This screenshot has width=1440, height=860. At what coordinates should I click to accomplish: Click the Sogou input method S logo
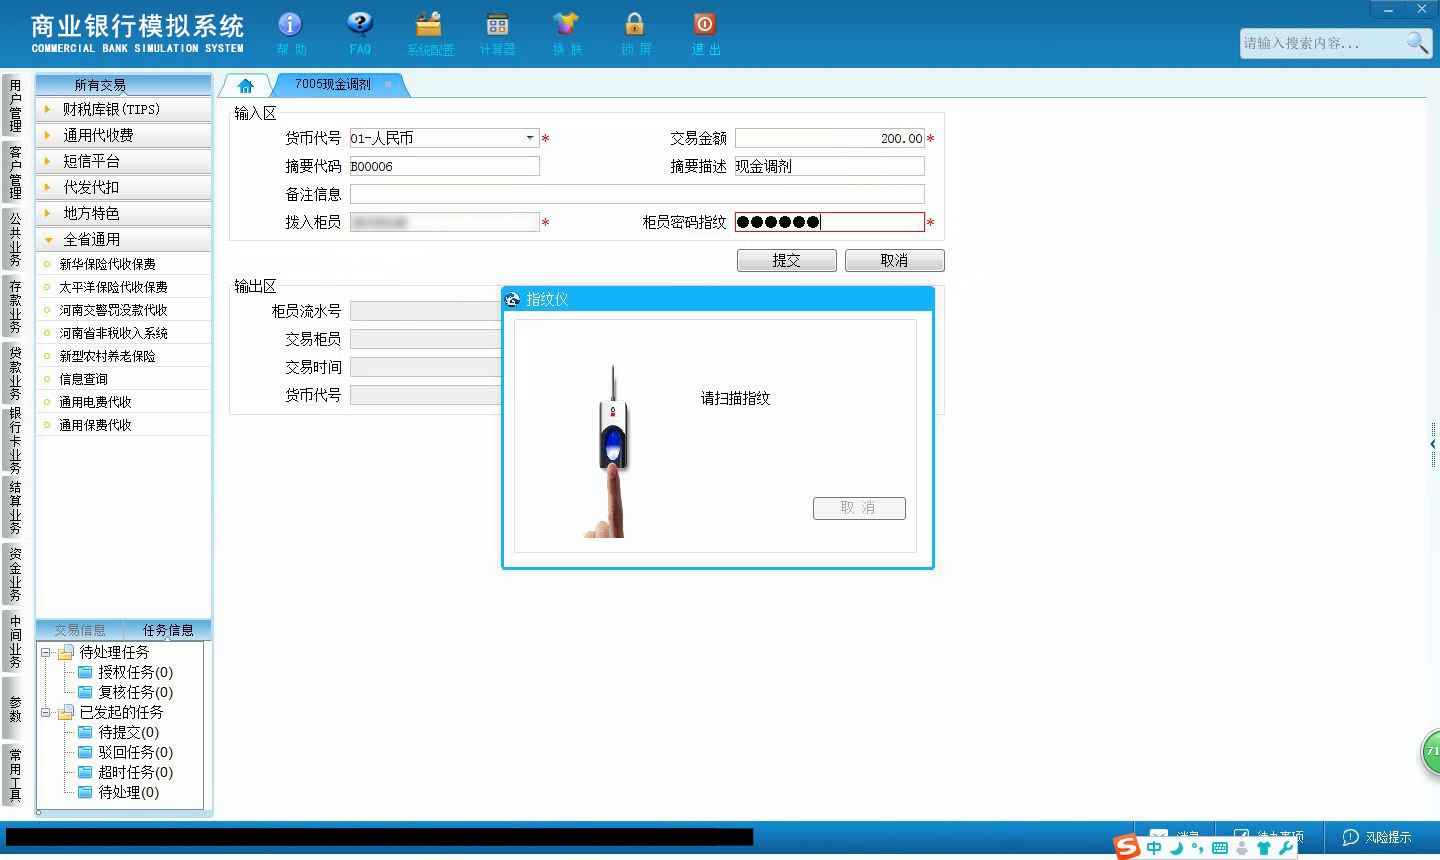[1128, 848]
